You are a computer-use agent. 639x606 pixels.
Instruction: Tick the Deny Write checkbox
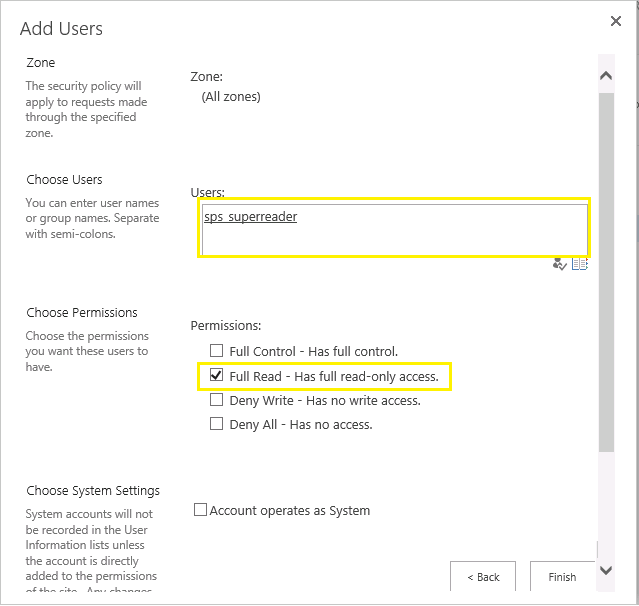(217, 400)
